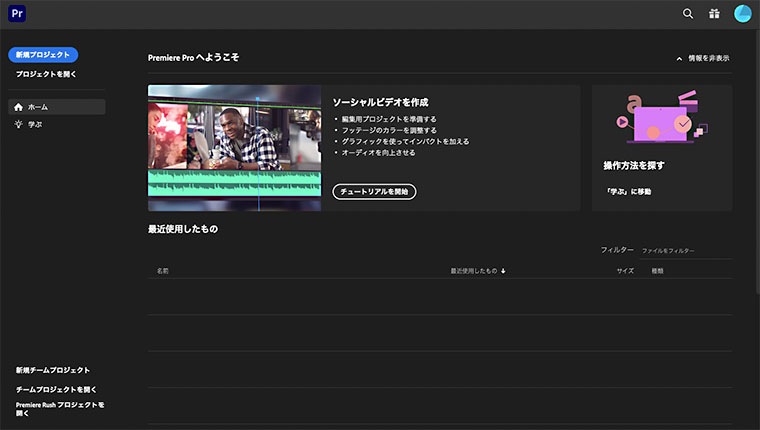The width and height of the screenshot is (760, 430).
Task: Click the グラフィックを使ってインパクトを加える bullet
Action: [x=406, y=142]
